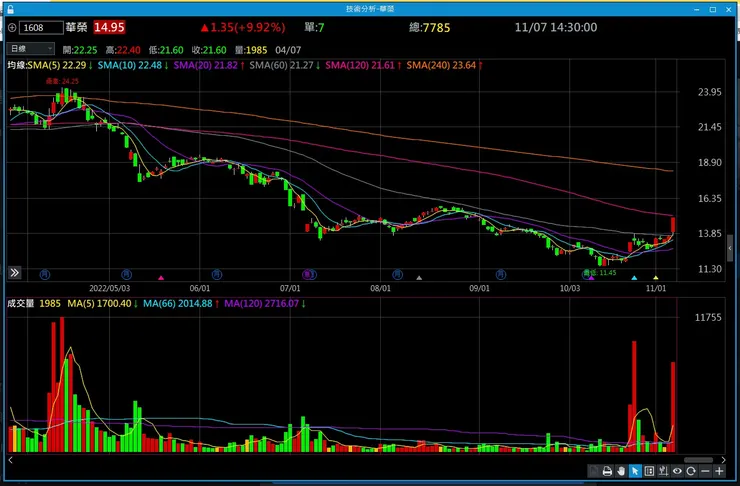Screen dimensions: 740x486
Task: Click the circled plus icon beside 1608
Action: pos(12,28)
